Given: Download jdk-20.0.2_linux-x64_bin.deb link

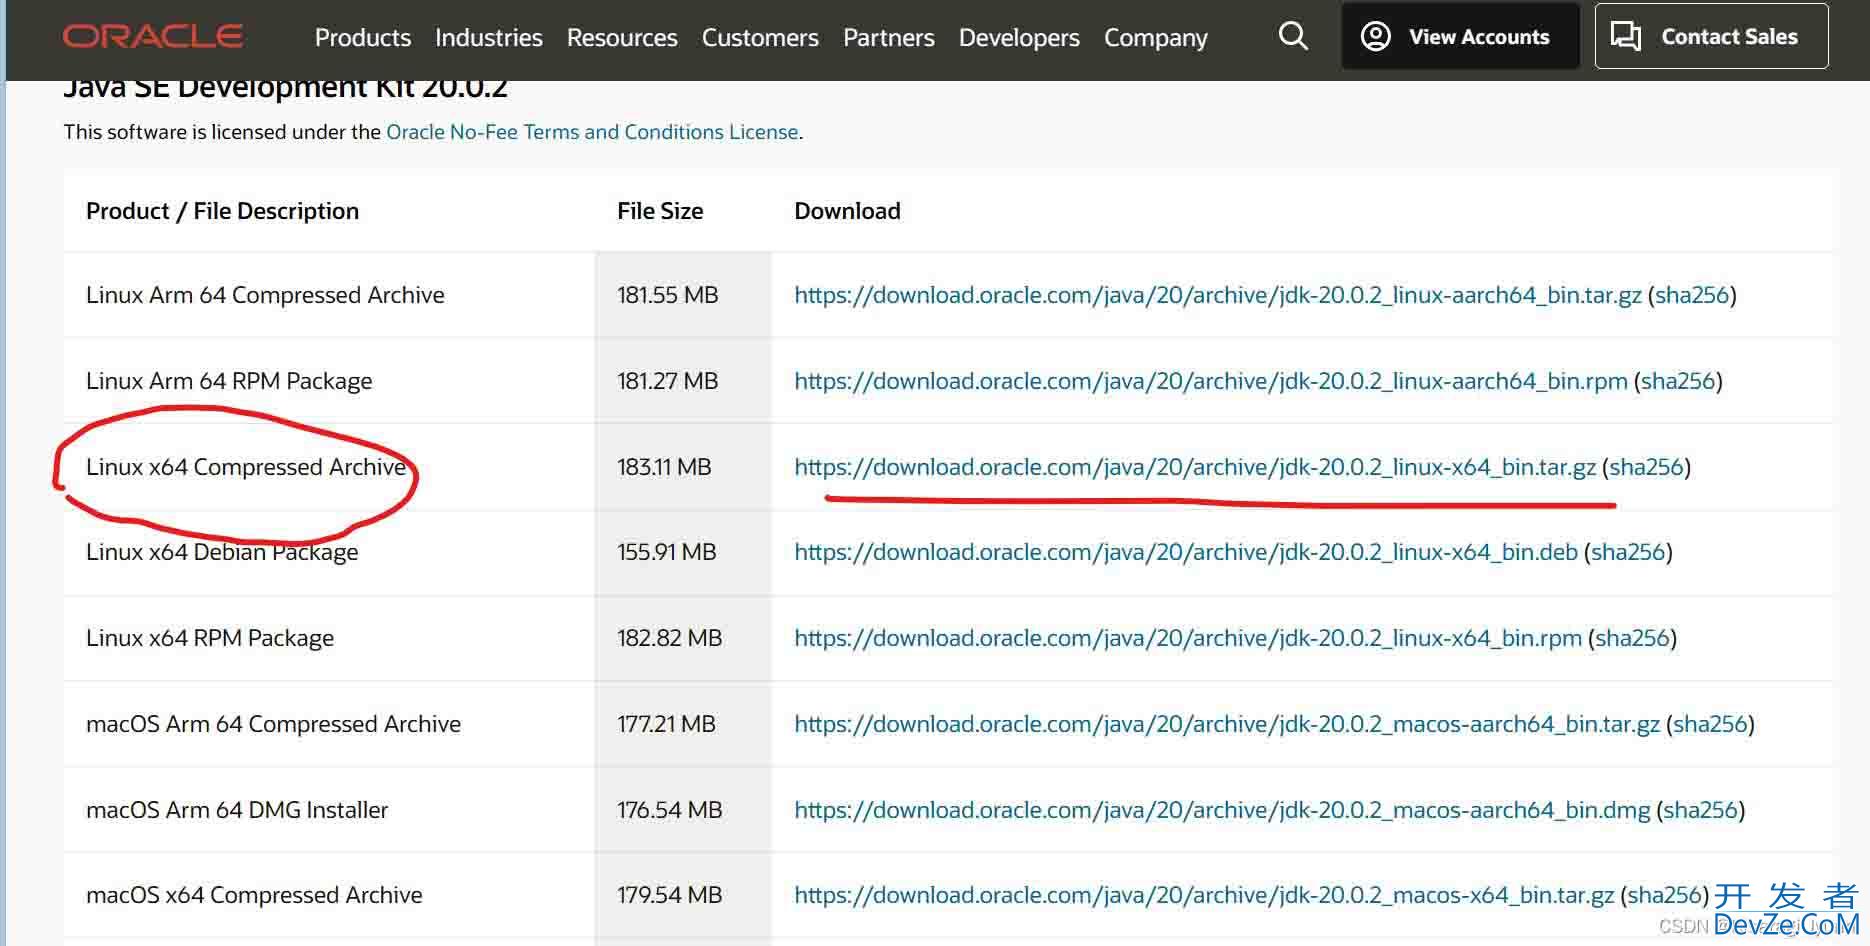Looking at the screenshot, I should tap(1186, 552).
